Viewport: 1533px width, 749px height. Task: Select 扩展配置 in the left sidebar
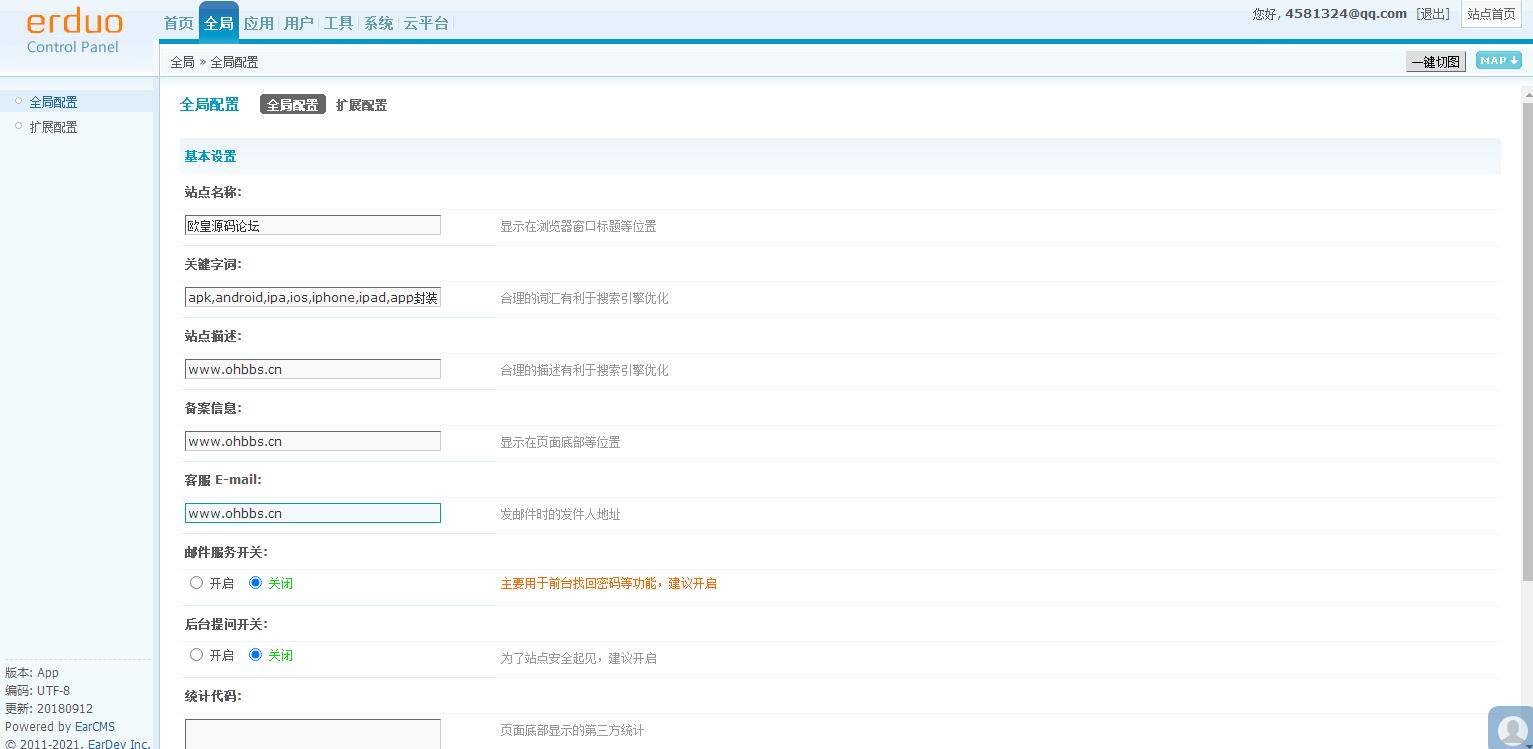tap(53, 127)
